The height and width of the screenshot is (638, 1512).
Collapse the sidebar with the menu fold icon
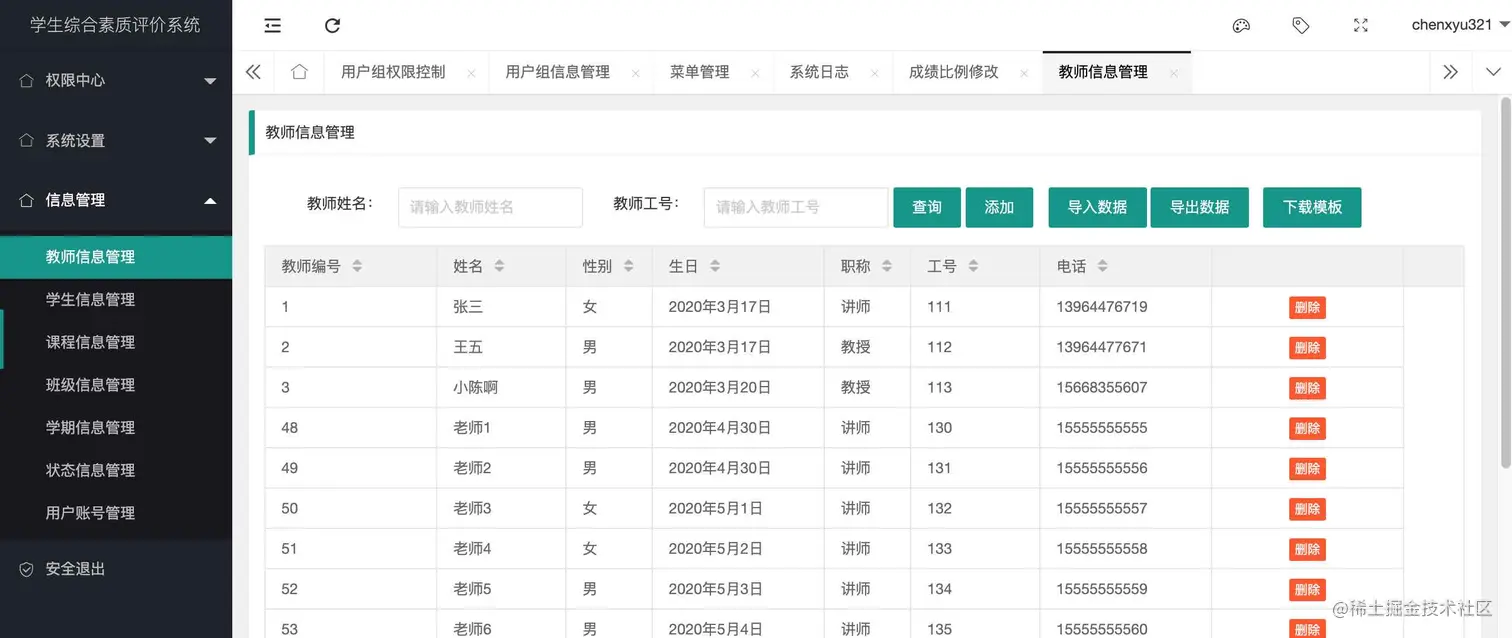coord(272,26)
